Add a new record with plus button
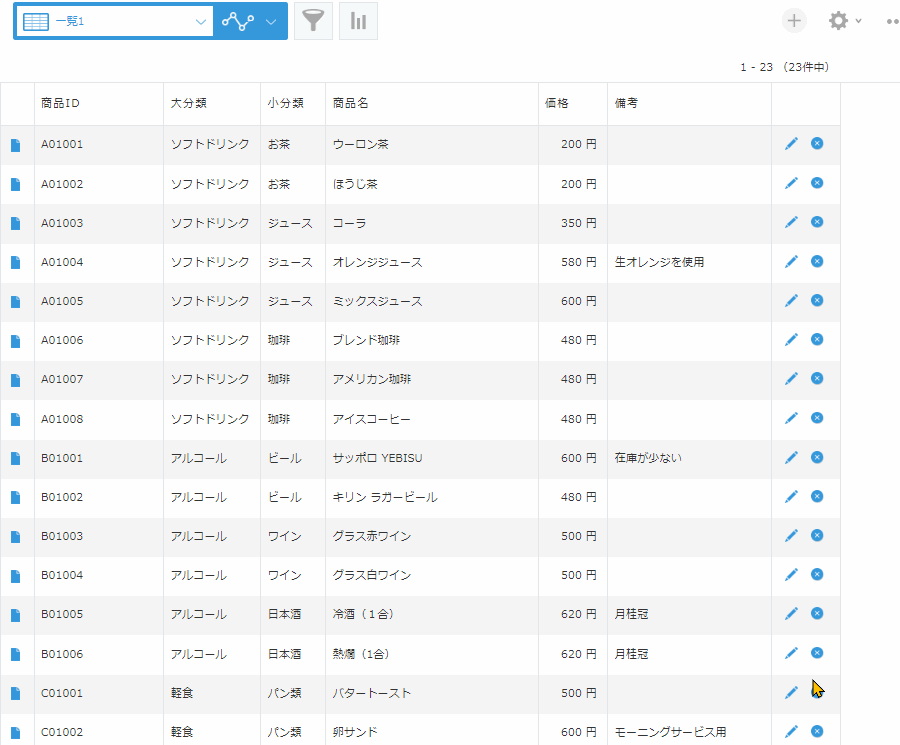Image resolution: width=900 pixels, height=745 pixels. pyautogui.click(x=793, y=20)
